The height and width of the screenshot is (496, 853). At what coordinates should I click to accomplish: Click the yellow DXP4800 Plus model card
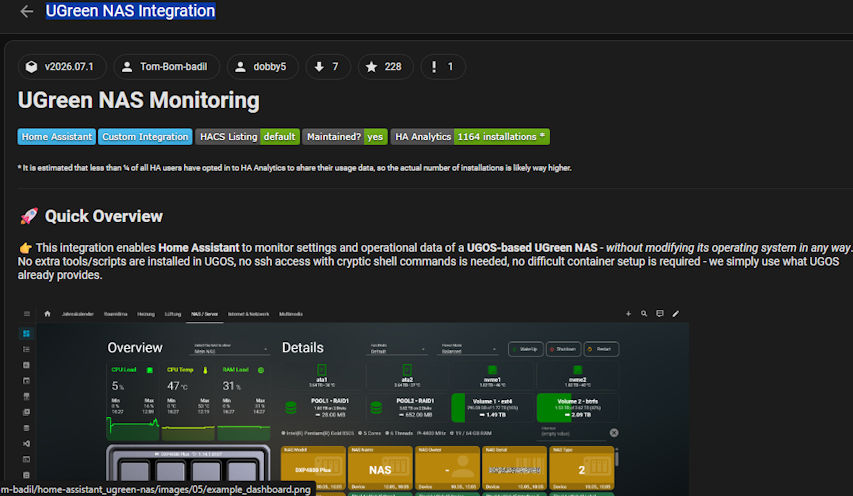pos(313,468)
